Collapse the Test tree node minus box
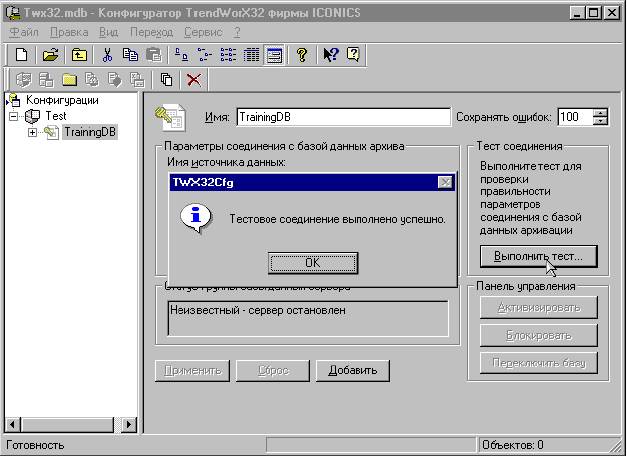 14,116
